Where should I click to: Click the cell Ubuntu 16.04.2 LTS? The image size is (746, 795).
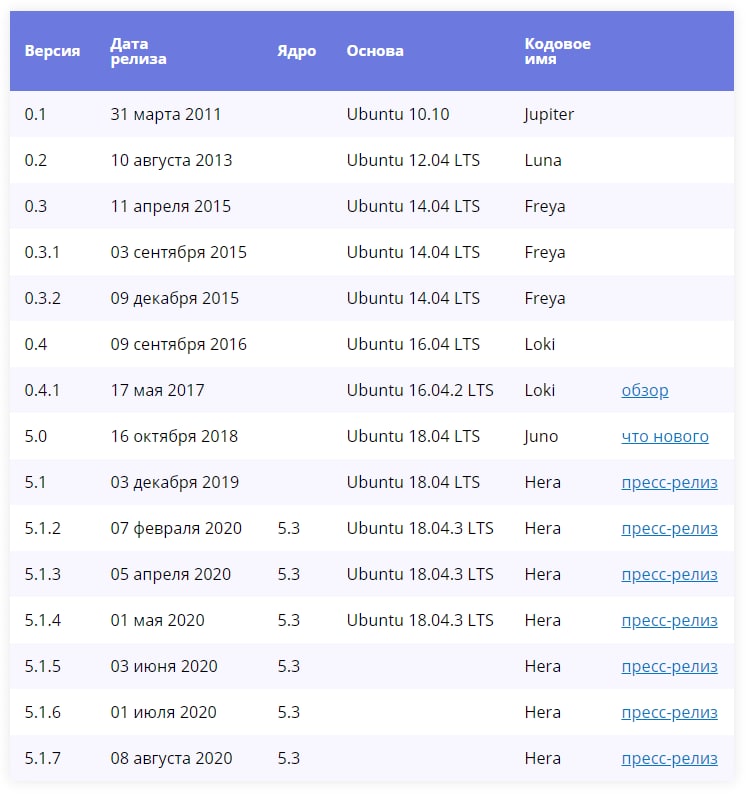click(420, 390)
